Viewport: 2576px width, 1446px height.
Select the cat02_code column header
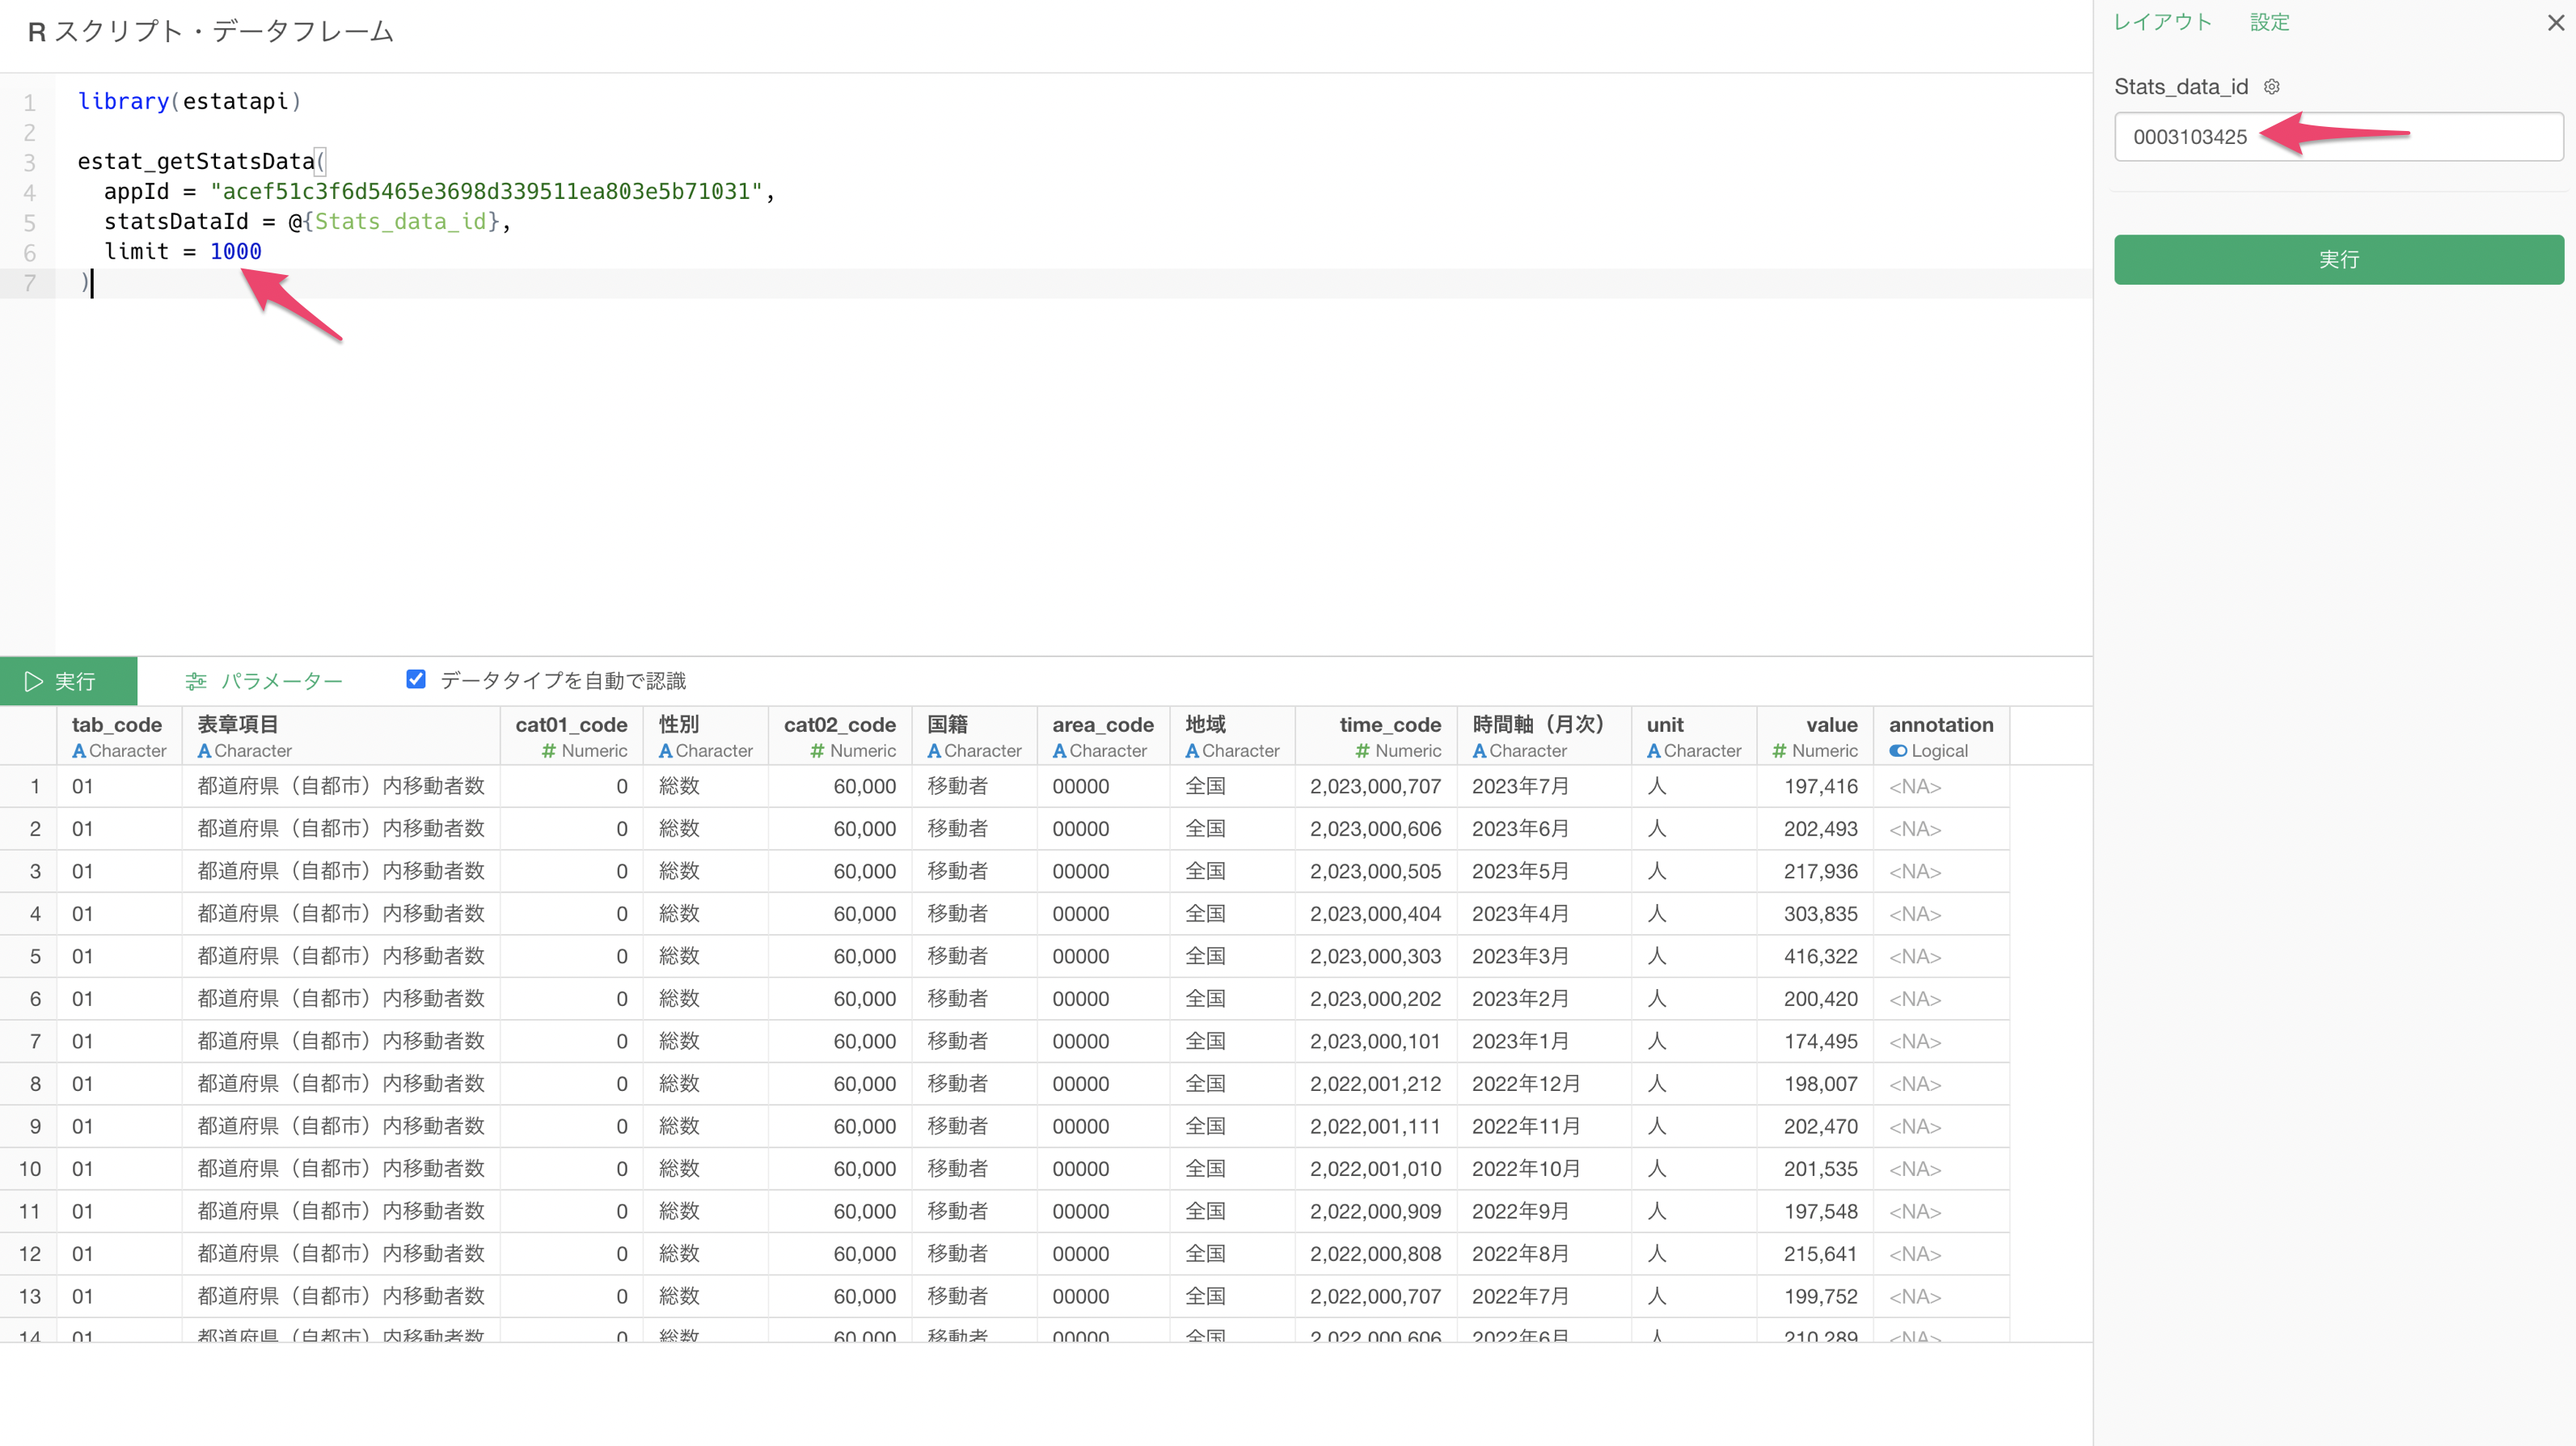pos(839,736)
